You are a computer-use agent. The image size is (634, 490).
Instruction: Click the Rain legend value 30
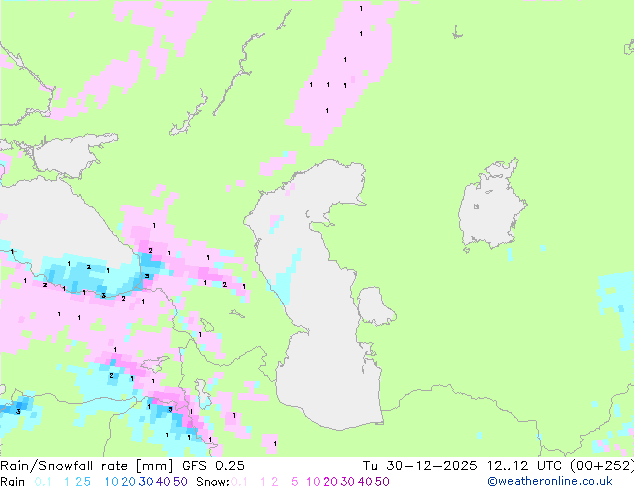(146, 482)
